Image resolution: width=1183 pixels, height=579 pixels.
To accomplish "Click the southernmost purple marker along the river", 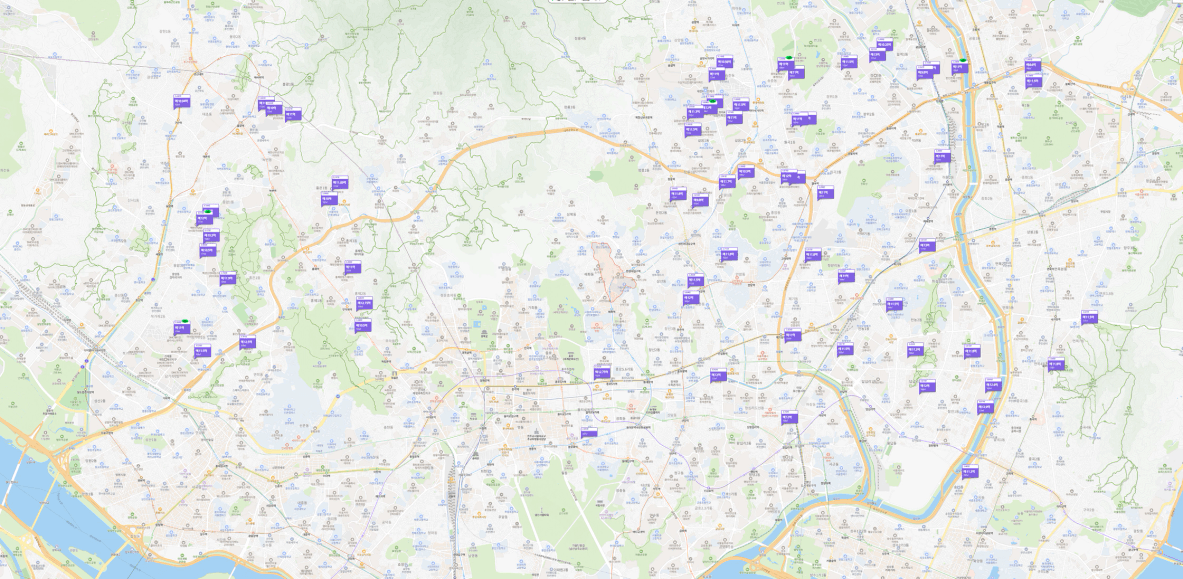I will (969, 471).
